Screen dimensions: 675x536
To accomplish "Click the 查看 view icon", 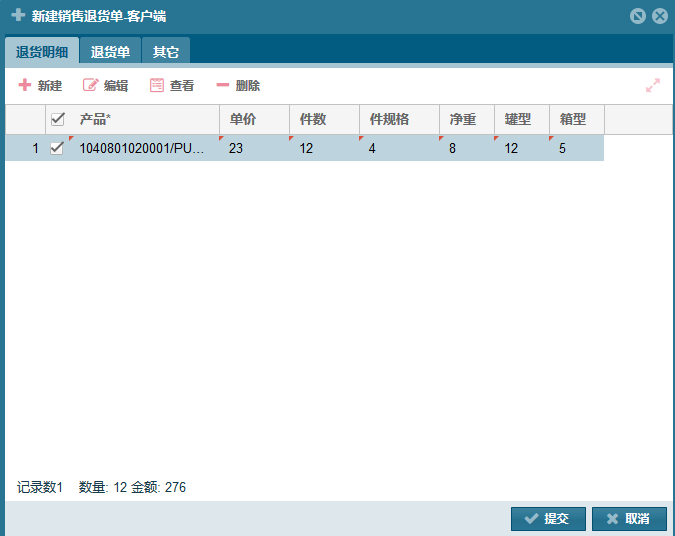I will 157,86.
